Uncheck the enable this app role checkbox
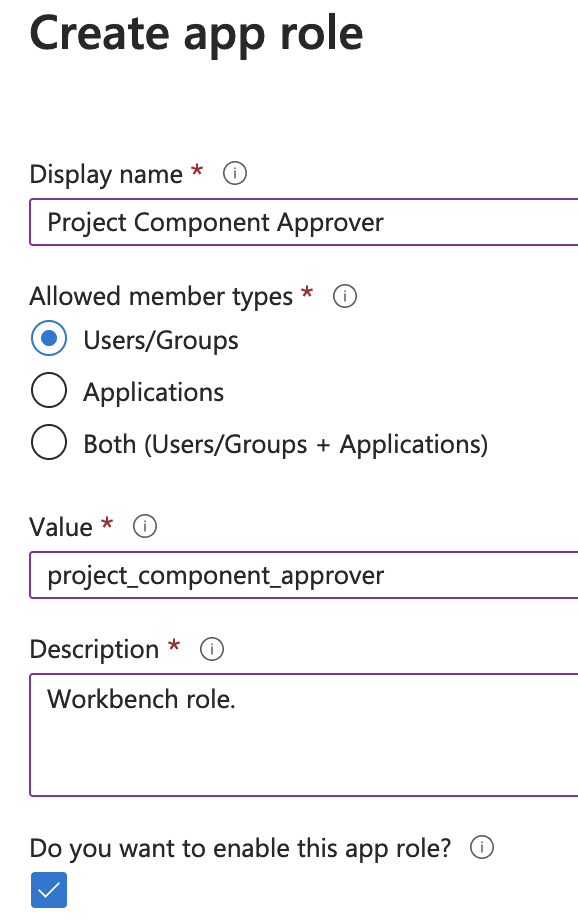This screenshot has height=922, width=578. pyautogui.click(x=49, y=890)
